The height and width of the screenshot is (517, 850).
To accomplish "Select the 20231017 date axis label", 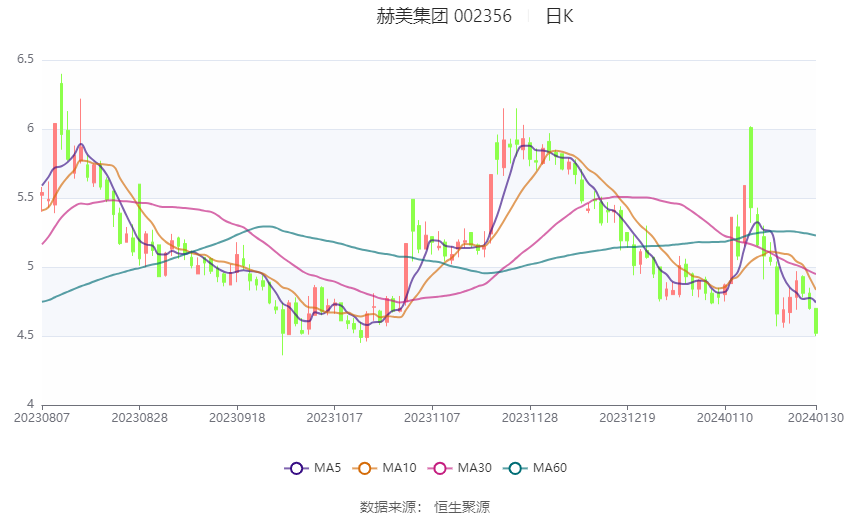I will tap(334, 418).
